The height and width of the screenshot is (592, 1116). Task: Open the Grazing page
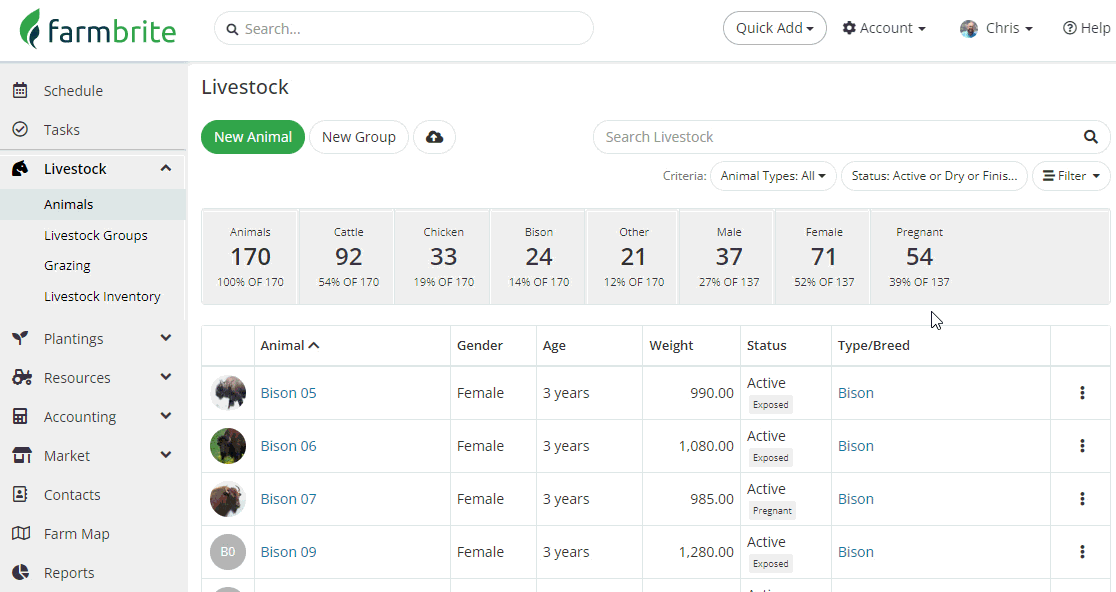point(67,265)
